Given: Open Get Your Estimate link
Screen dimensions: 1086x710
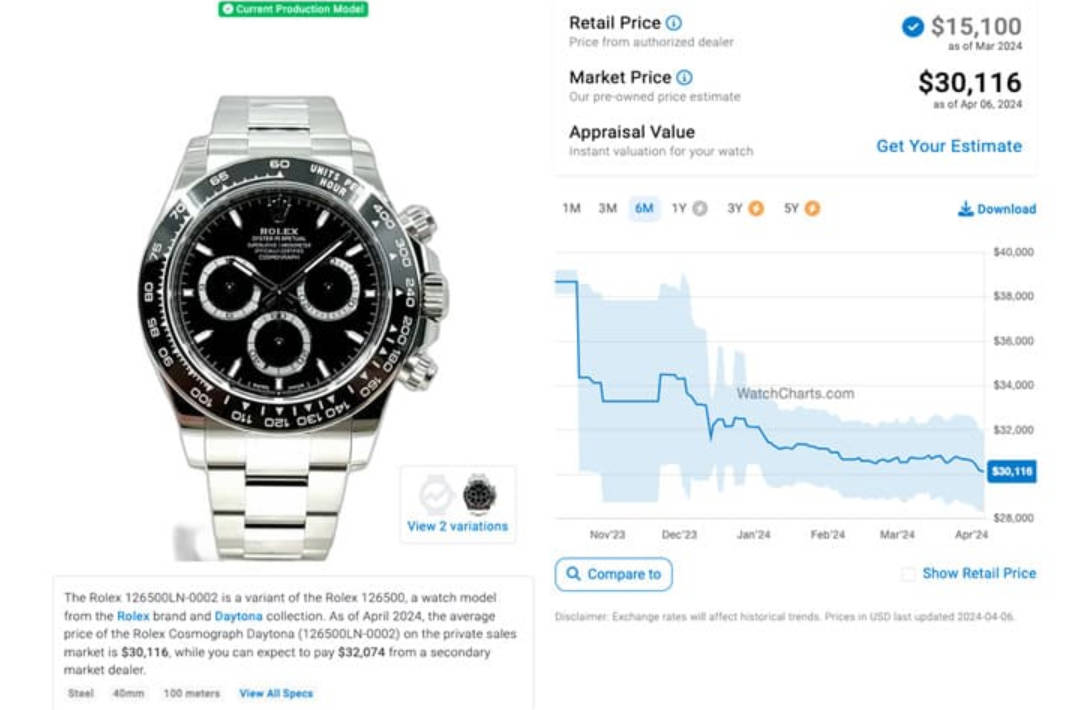Looking at the screenshot, I should click(x=949, y=146).
